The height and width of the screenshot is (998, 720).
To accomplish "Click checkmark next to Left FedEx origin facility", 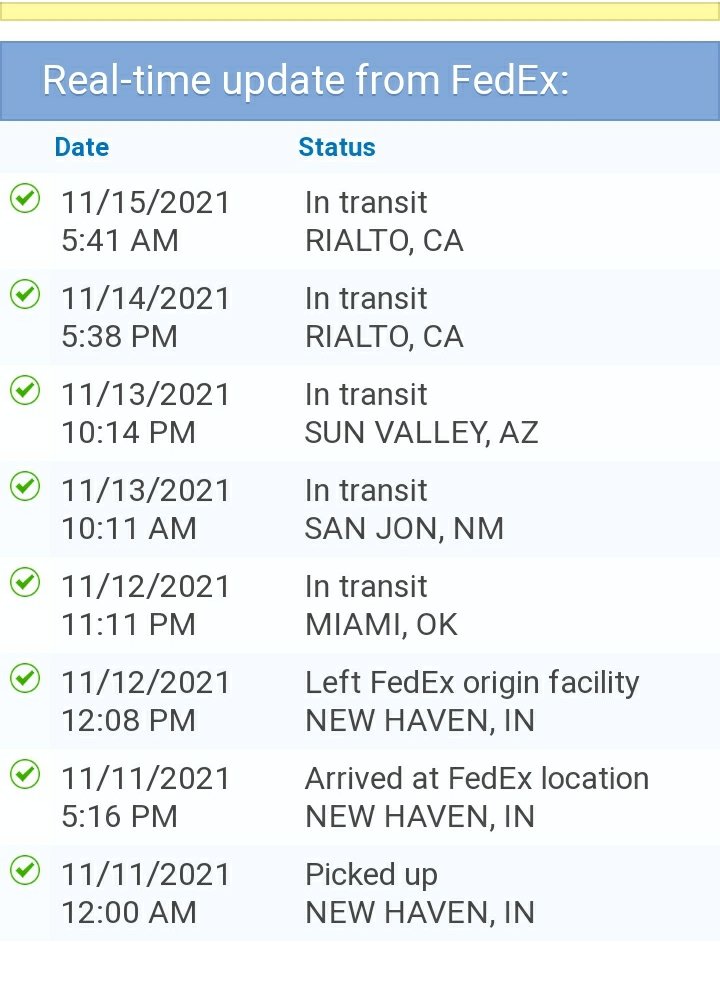I will pos(25,678).
